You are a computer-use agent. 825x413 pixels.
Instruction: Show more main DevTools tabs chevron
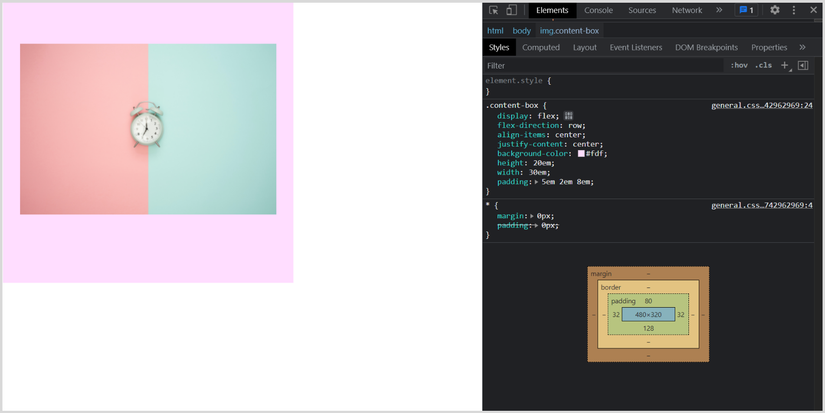719,10
